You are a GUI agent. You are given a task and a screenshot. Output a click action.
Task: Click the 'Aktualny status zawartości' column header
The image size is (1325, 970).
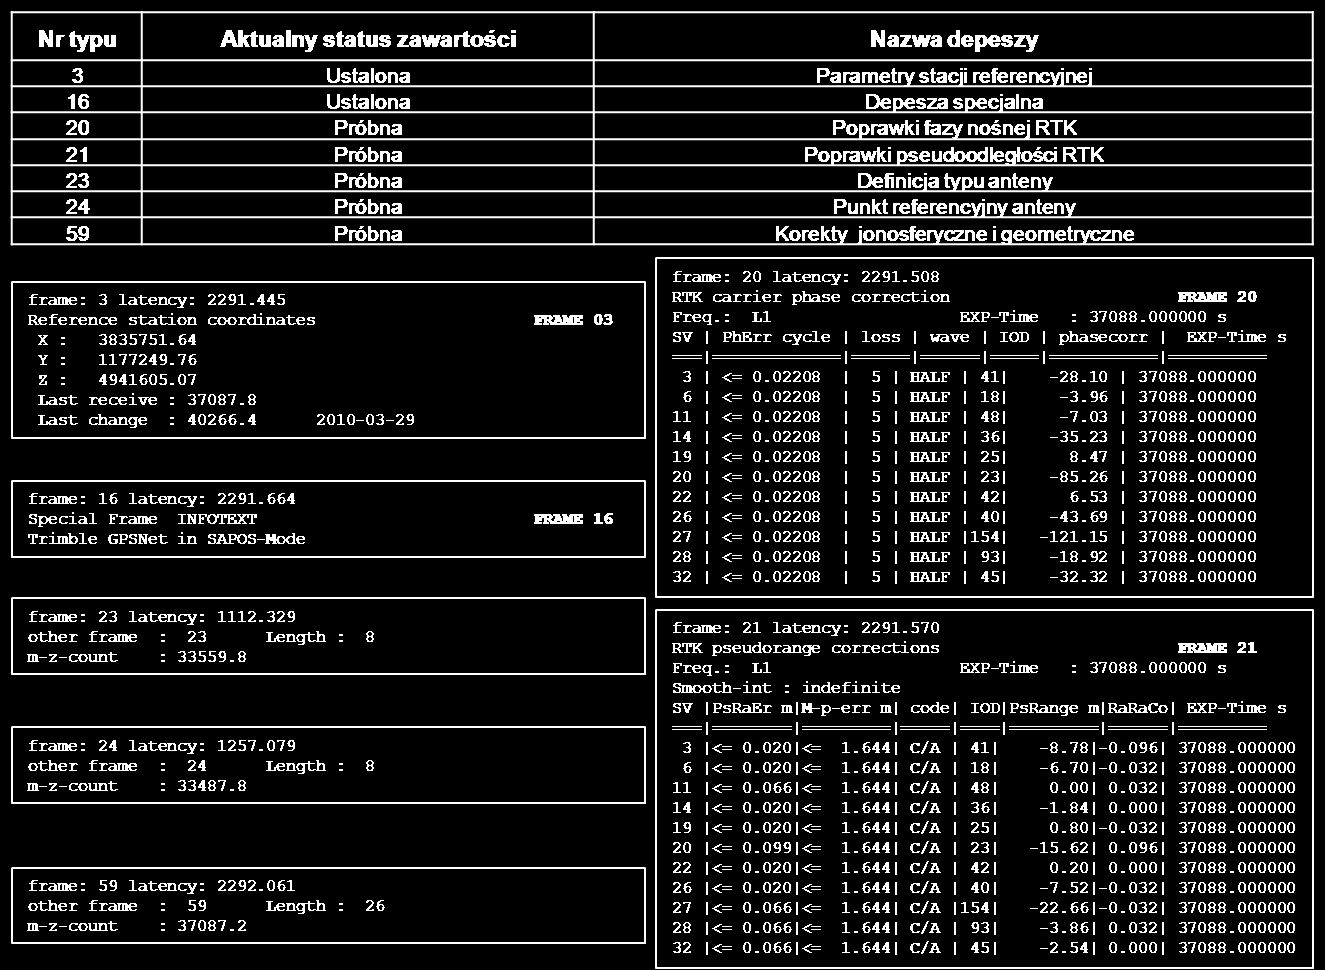point(368,39)
